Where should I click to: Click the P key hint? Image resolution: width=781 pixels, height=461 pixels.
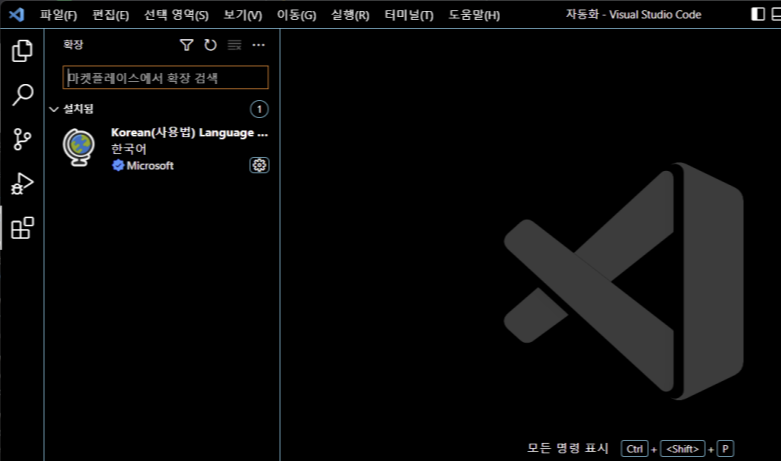coord(725,449)
